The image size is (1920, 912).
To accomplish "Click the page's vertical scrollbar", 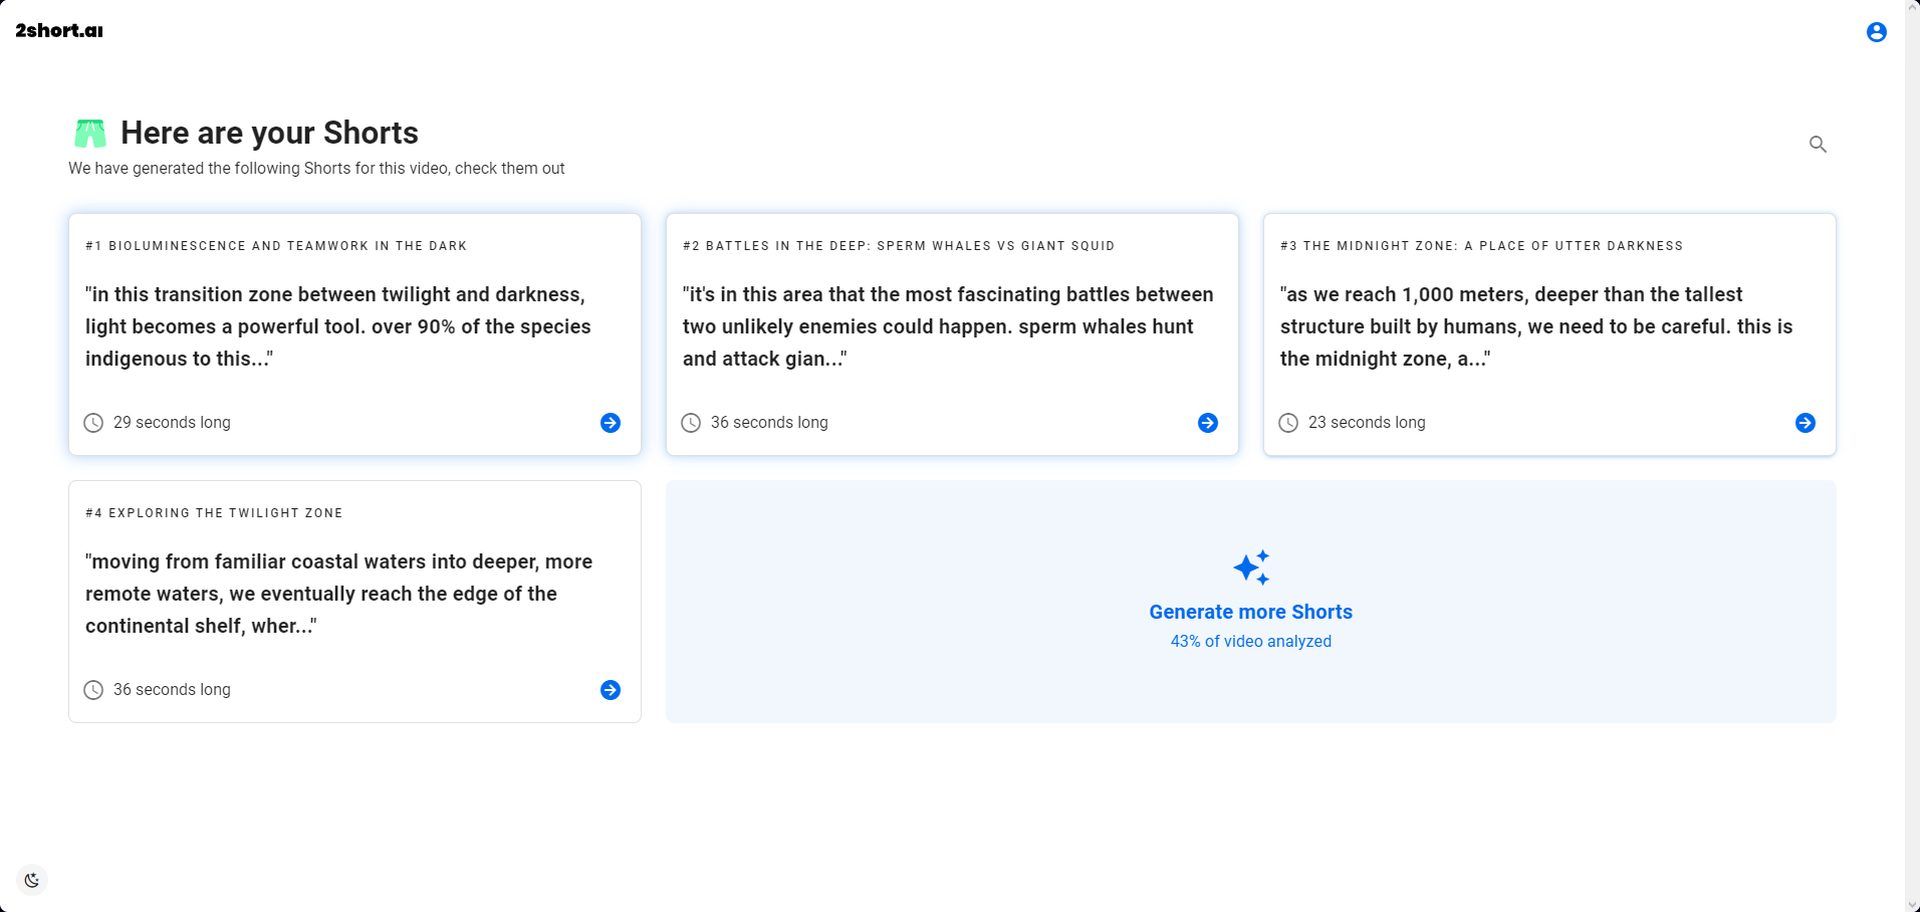I will tap(1912, 456).
